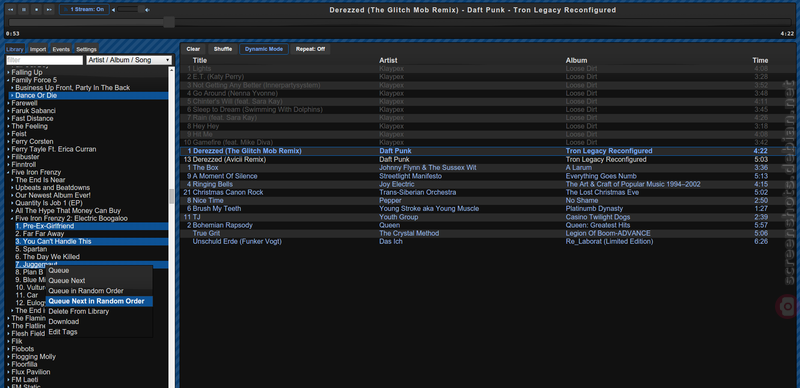Expand The End Is Near album
This screenshot has width=800, height=388.
[x=12, y=180]
